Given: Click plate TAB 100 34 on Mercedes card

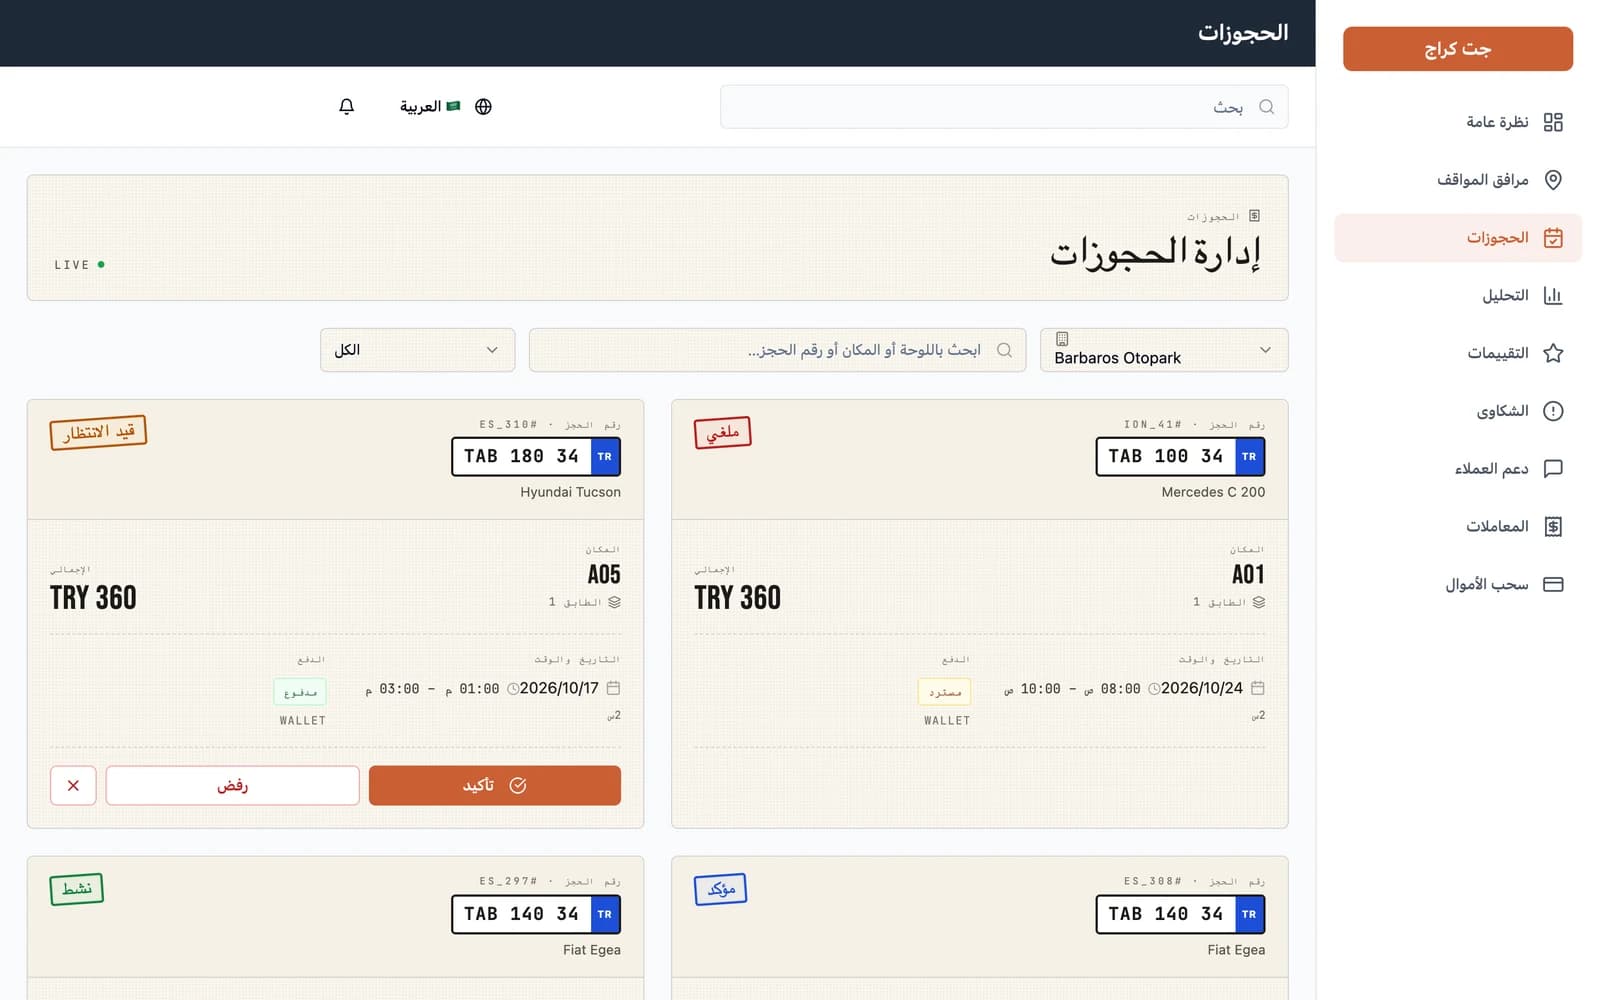Looking at the screenshot, I should pos(1180,456).
